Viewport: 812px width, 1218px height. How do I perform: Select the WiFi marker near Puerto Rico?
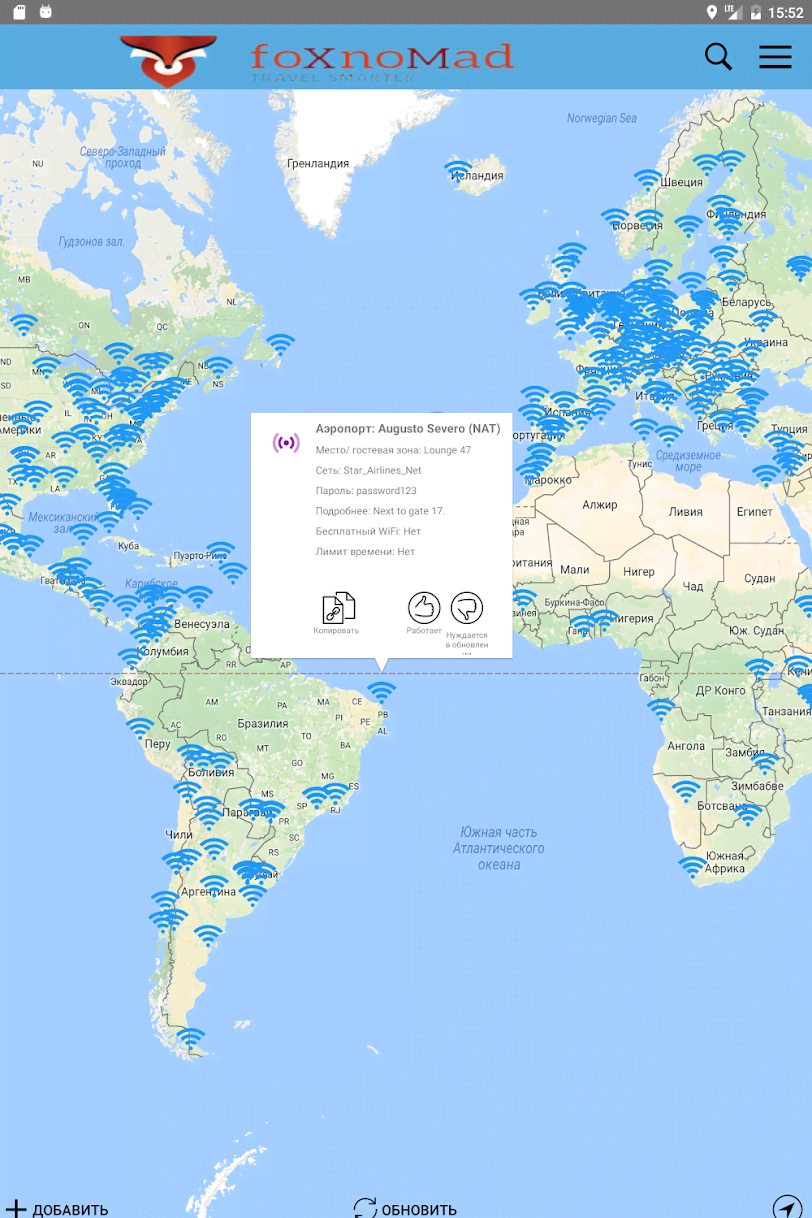220,551
